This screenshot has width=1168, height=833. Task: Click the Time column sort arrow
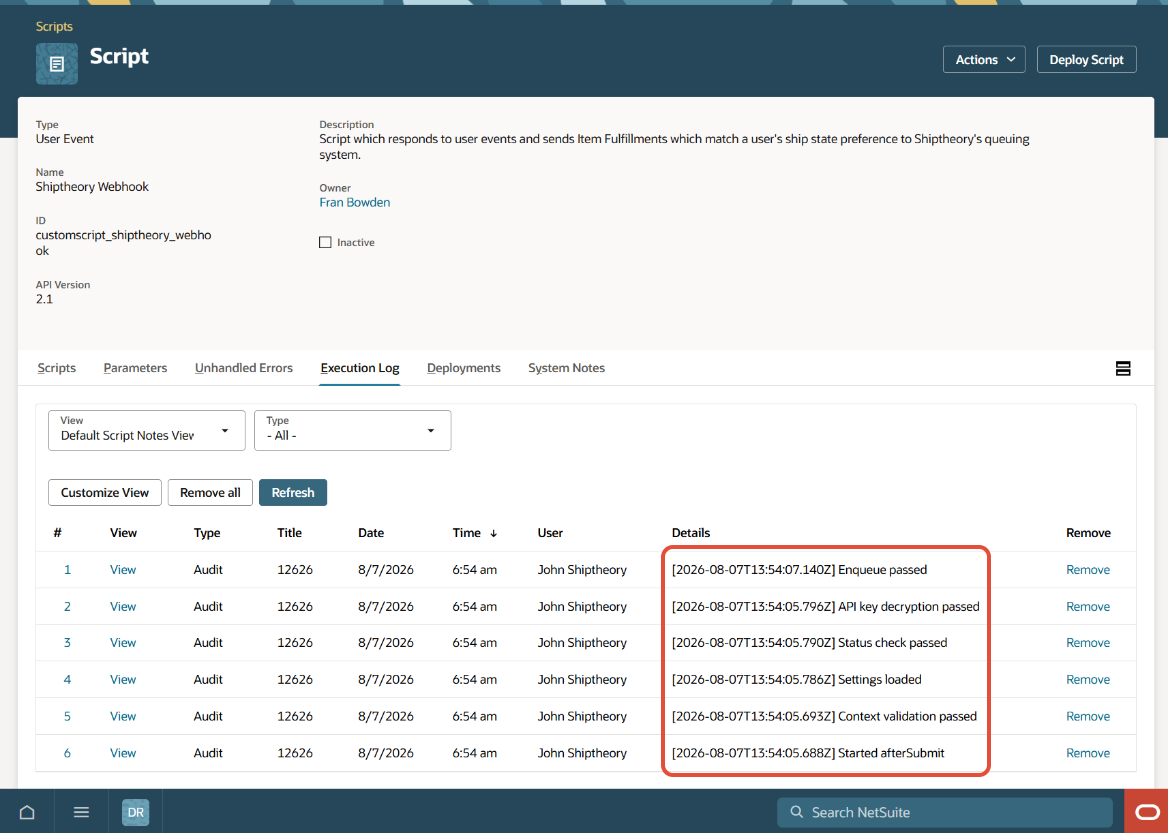pyautogui.click(x=493, y=533)
